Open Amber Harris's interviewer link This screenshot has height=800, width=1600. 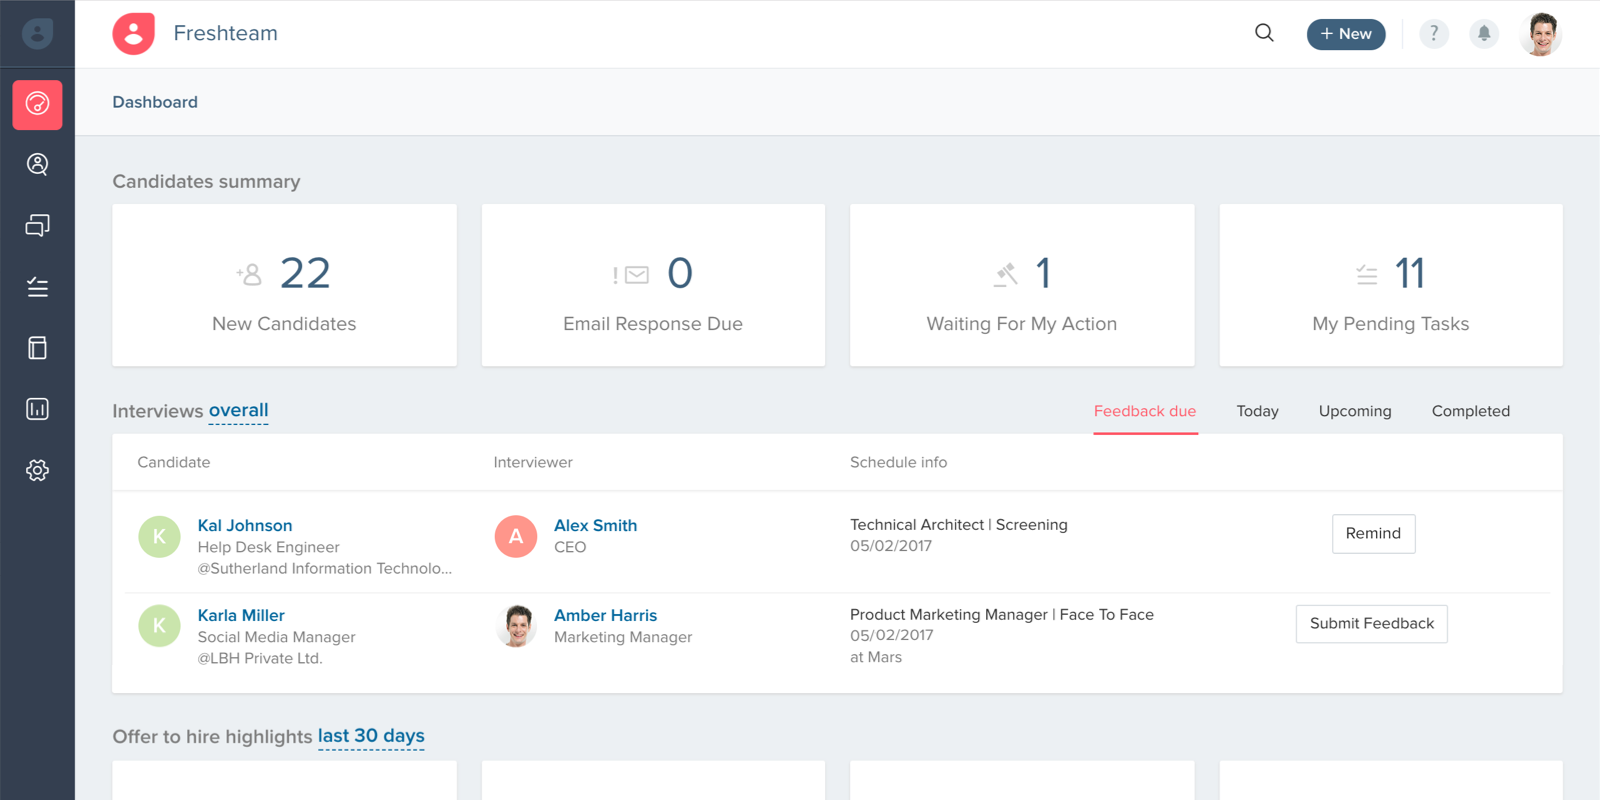pos(605,616)
